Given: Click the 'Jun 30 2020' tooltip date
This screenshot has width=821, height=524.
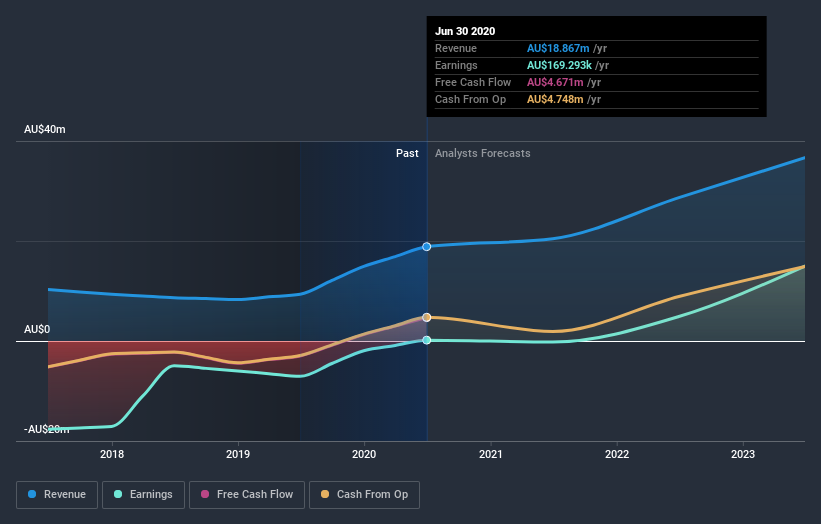Looking at the screenshot, I should pyautogui.click(x=465, y=31).
